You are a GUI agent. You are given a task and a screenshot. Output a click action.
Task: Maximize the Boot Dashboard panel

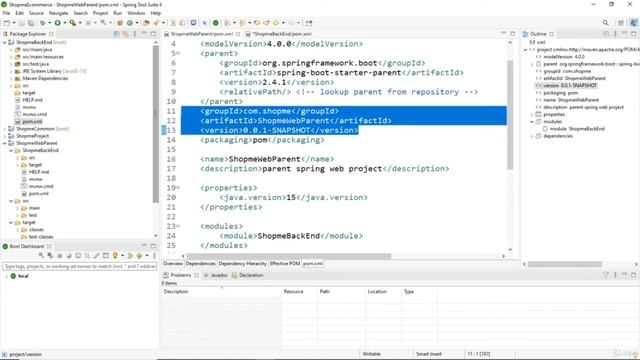tap(153, 246)
